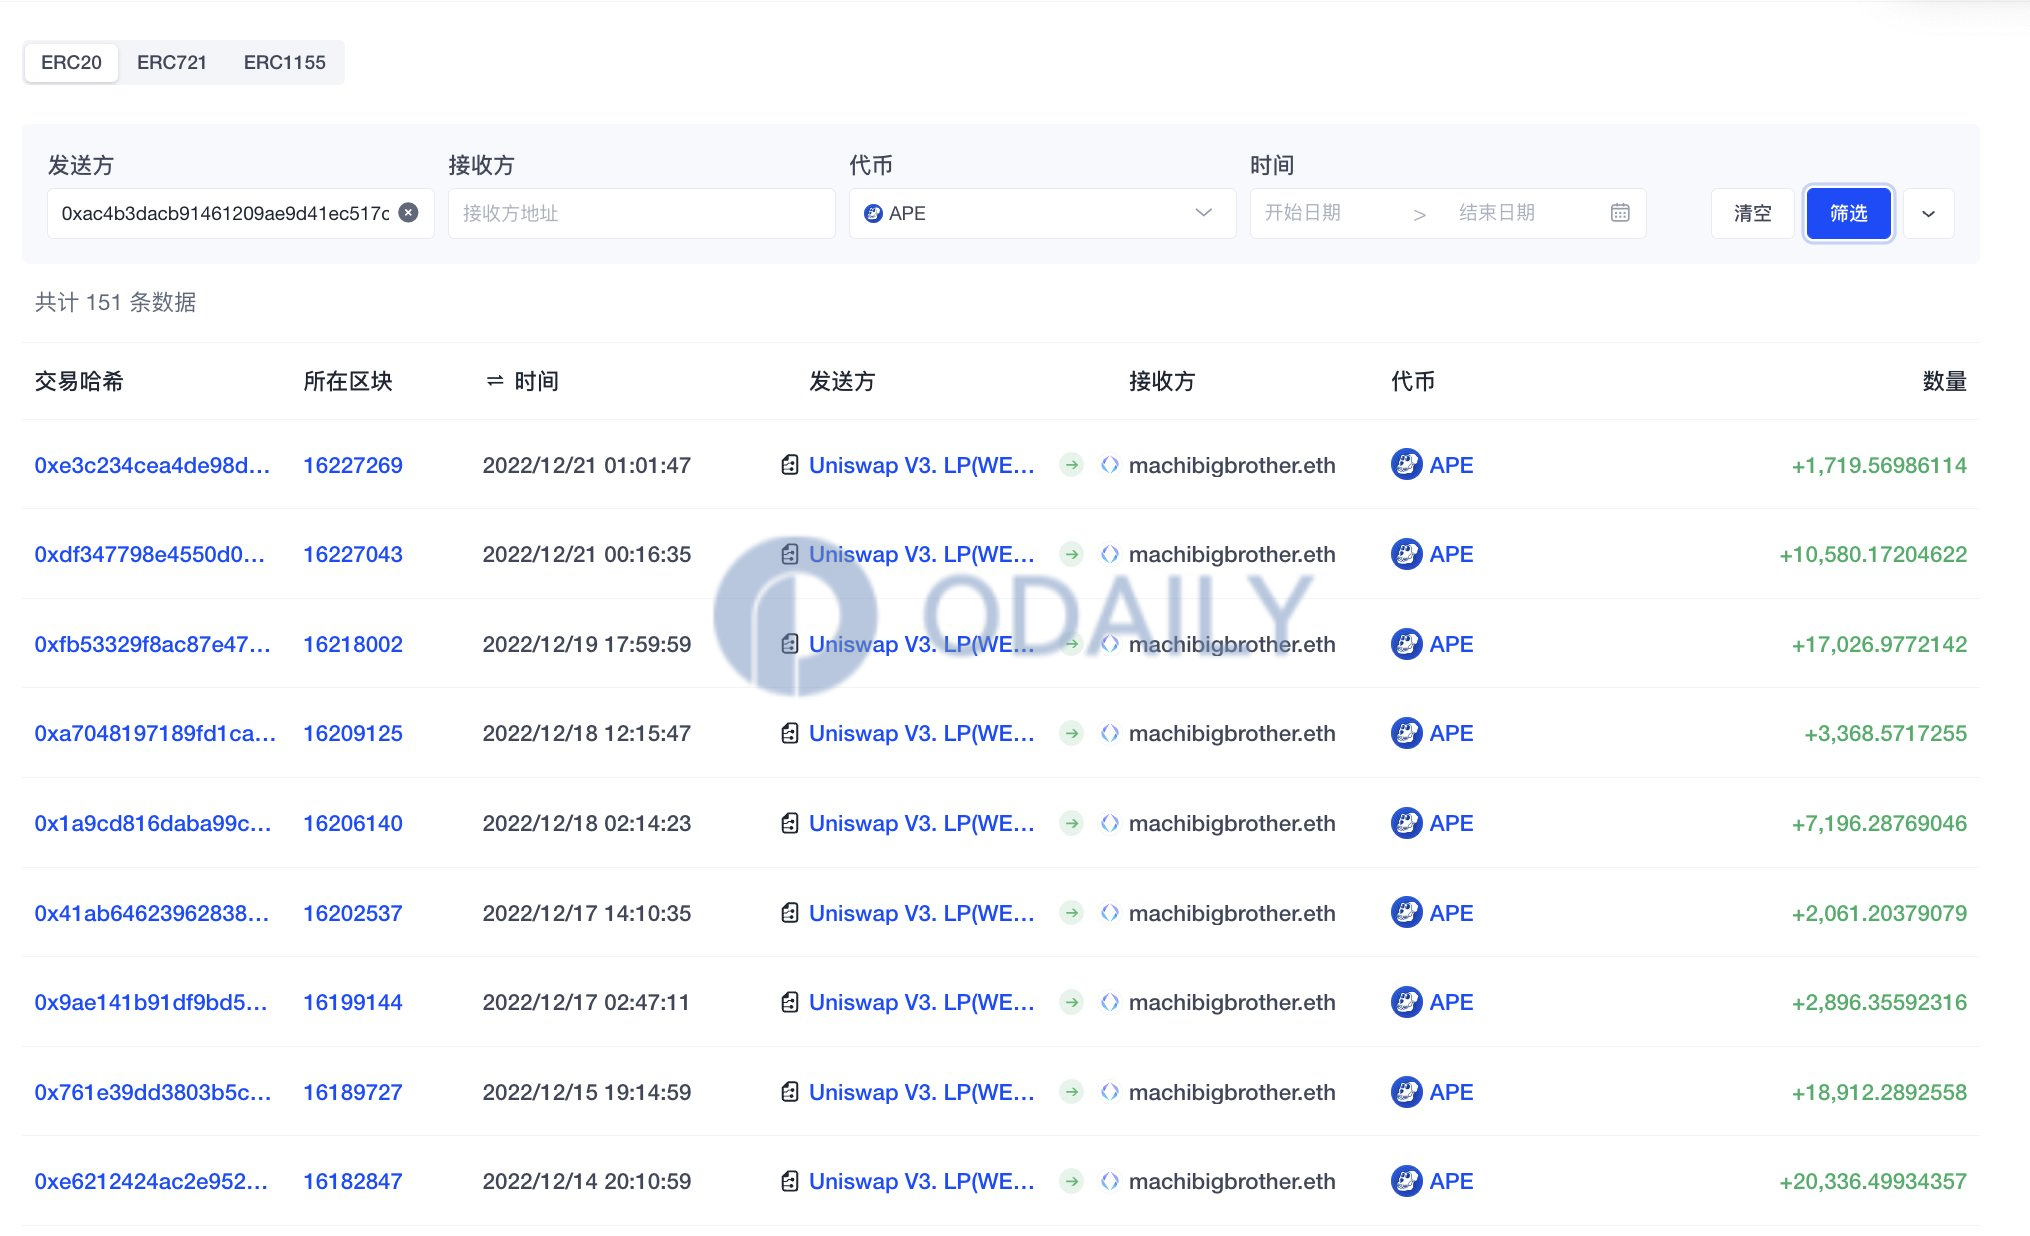The image size is (2030, 1236).
Task: Switch to the ERC20 tab
Action: (x=71, y=62)
